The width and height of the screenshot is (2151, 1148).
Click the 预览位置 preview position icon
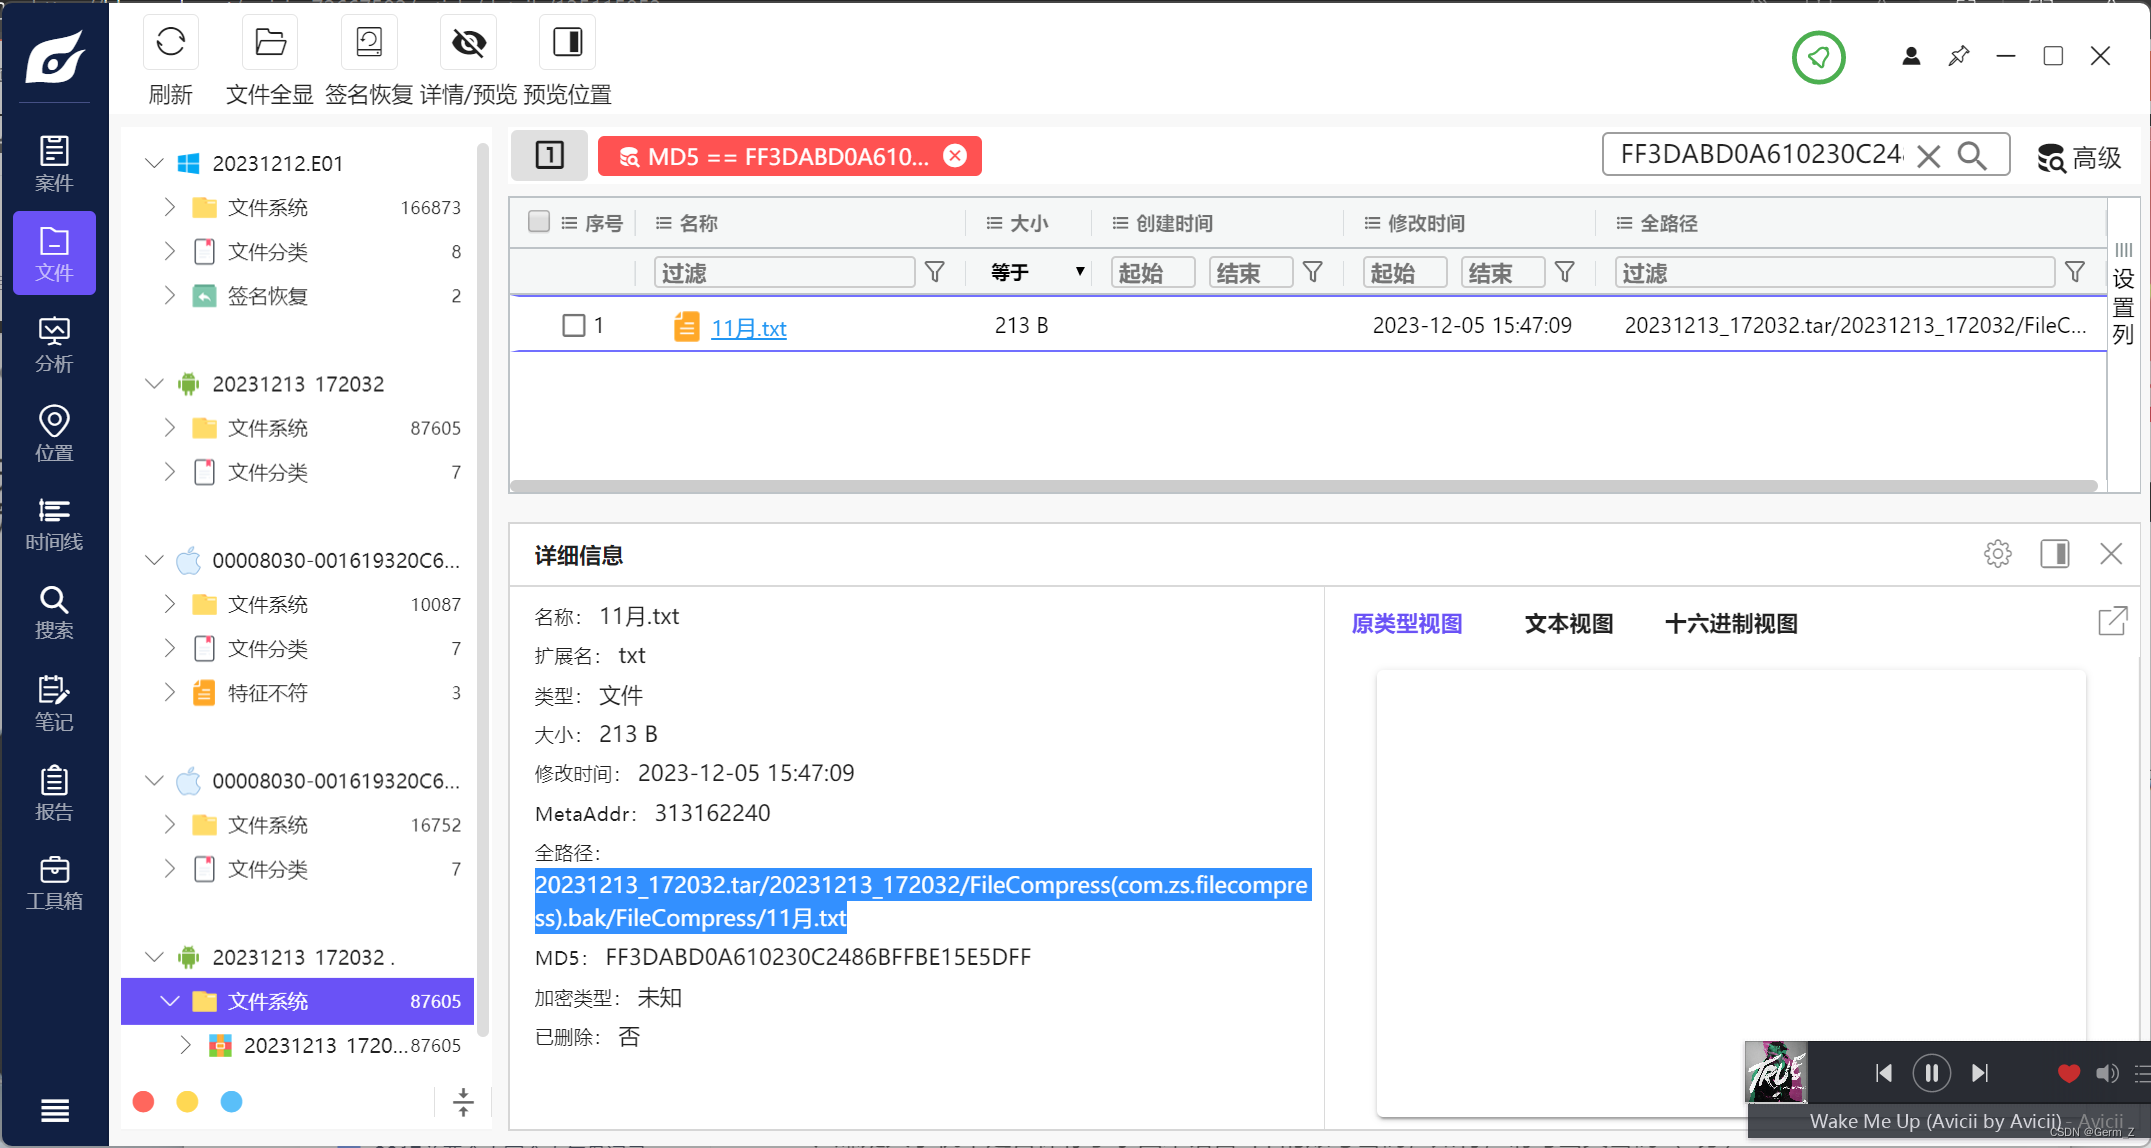[x=567, y=43]
